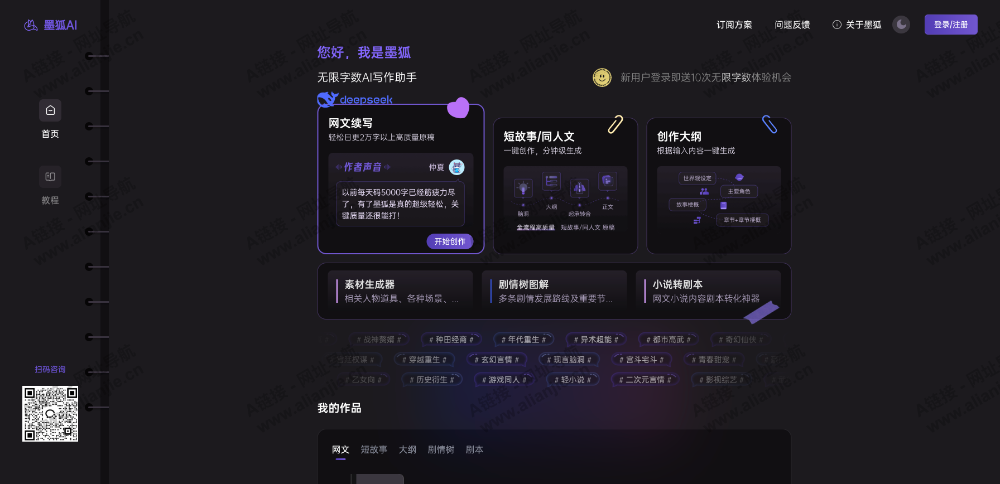Click the 扫码咨询 QR code image
The height and width of the screenshot is (484, 1000).
(50, 414)
